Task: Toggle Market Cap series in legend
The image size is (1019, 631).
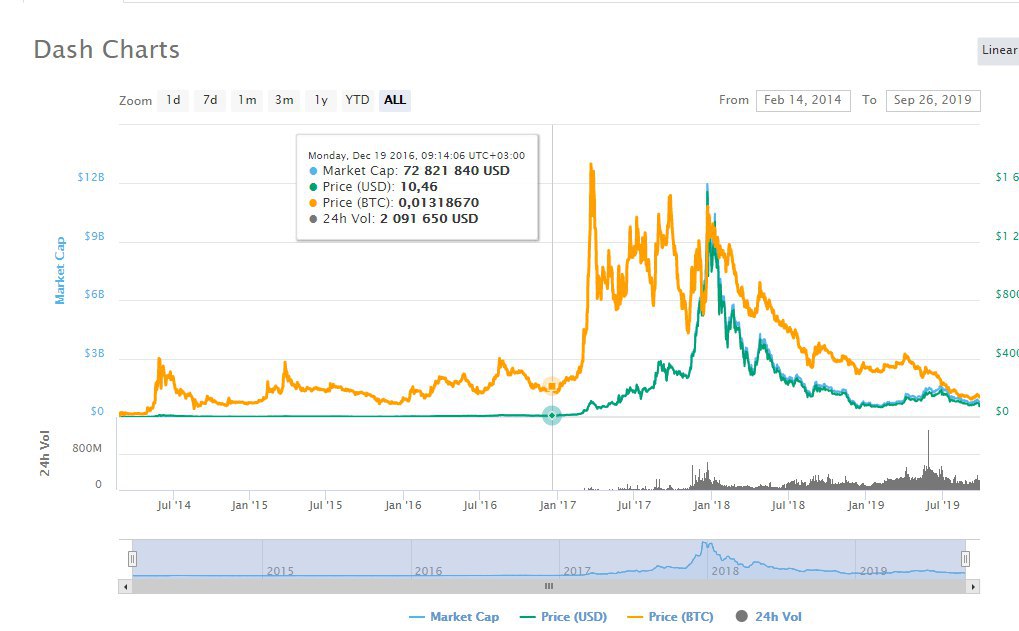Action: [454, 616]
